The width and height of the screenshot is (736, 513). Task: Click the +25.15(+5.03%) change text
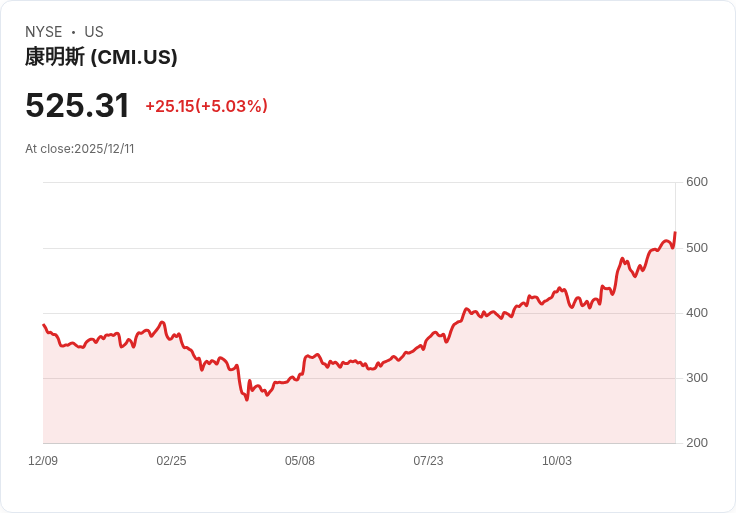click(207, 106)
